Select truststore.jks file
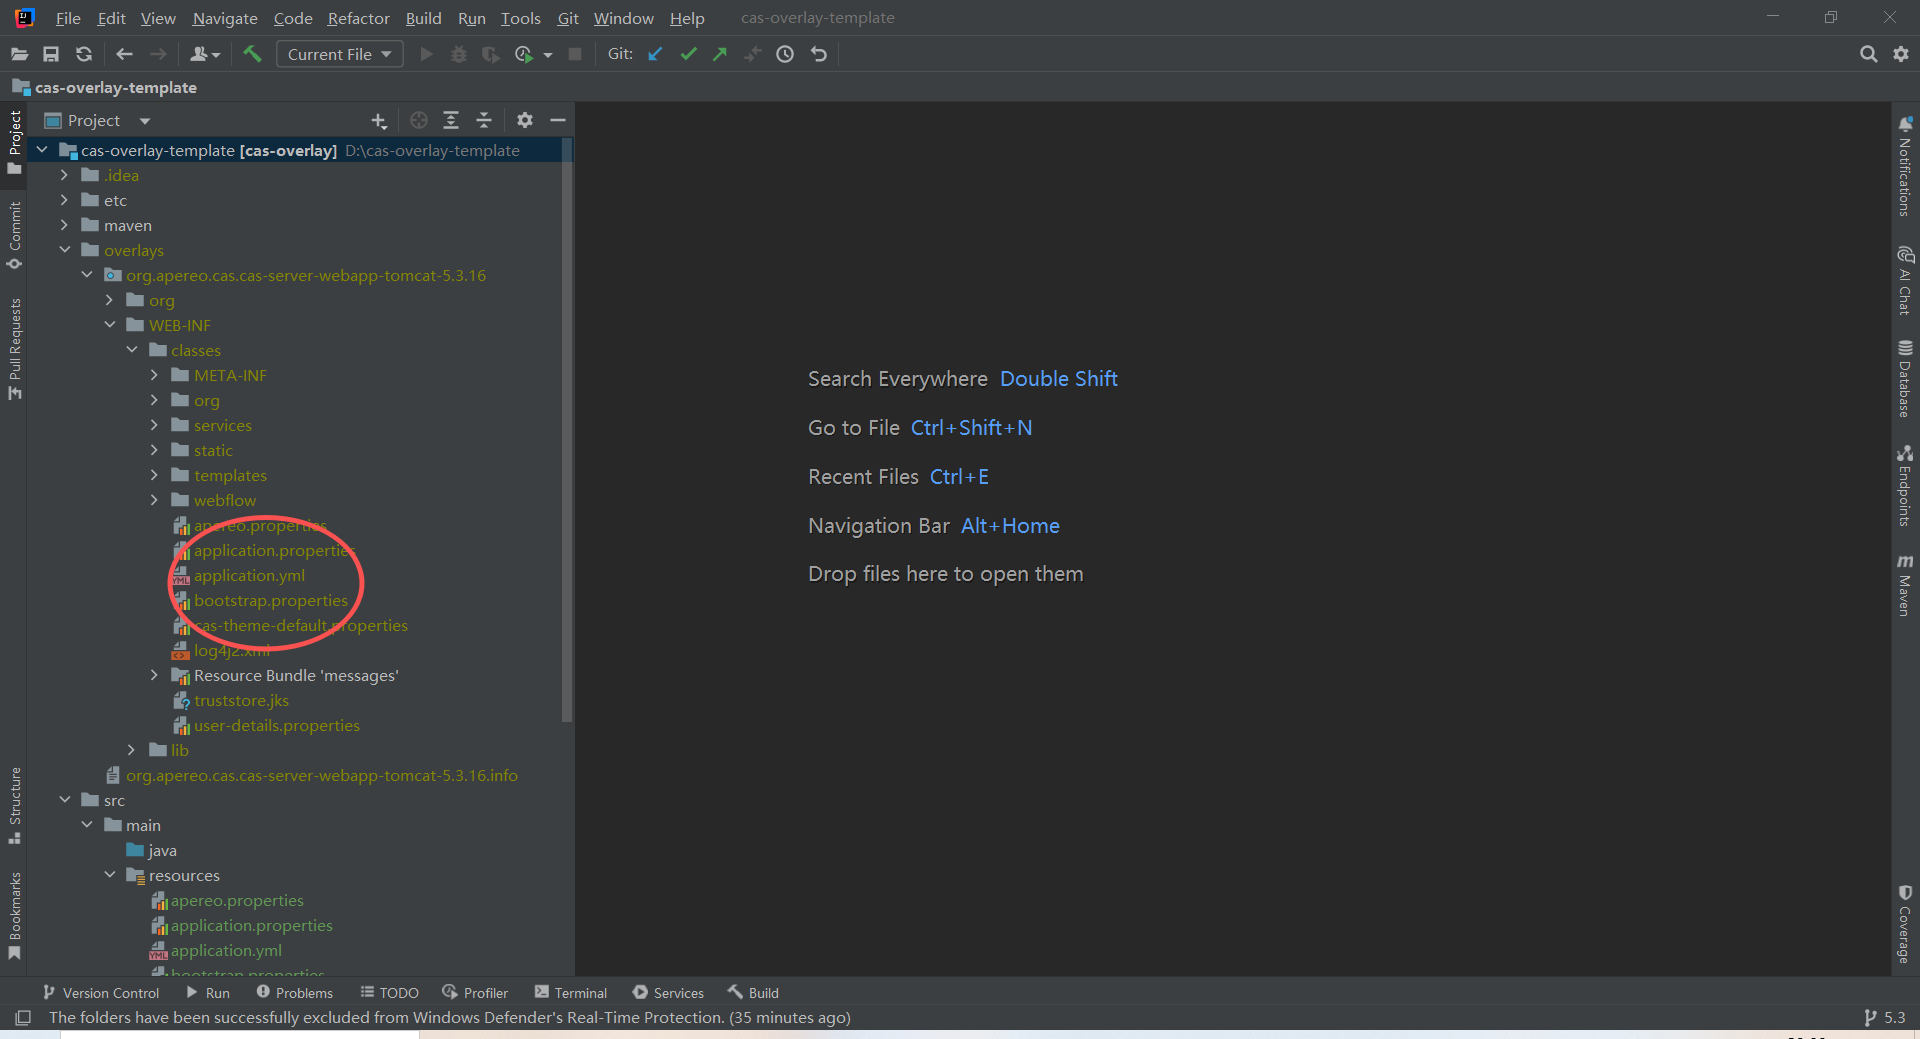The height and width of the screenshot is (1039, 1920). point(241,700)
